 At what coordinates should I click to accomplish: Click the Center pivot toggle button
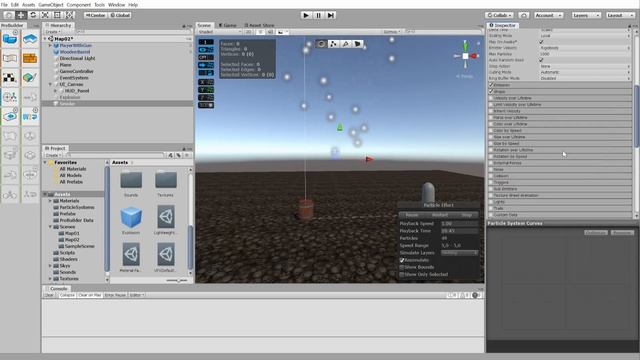(x=96, y=15)
